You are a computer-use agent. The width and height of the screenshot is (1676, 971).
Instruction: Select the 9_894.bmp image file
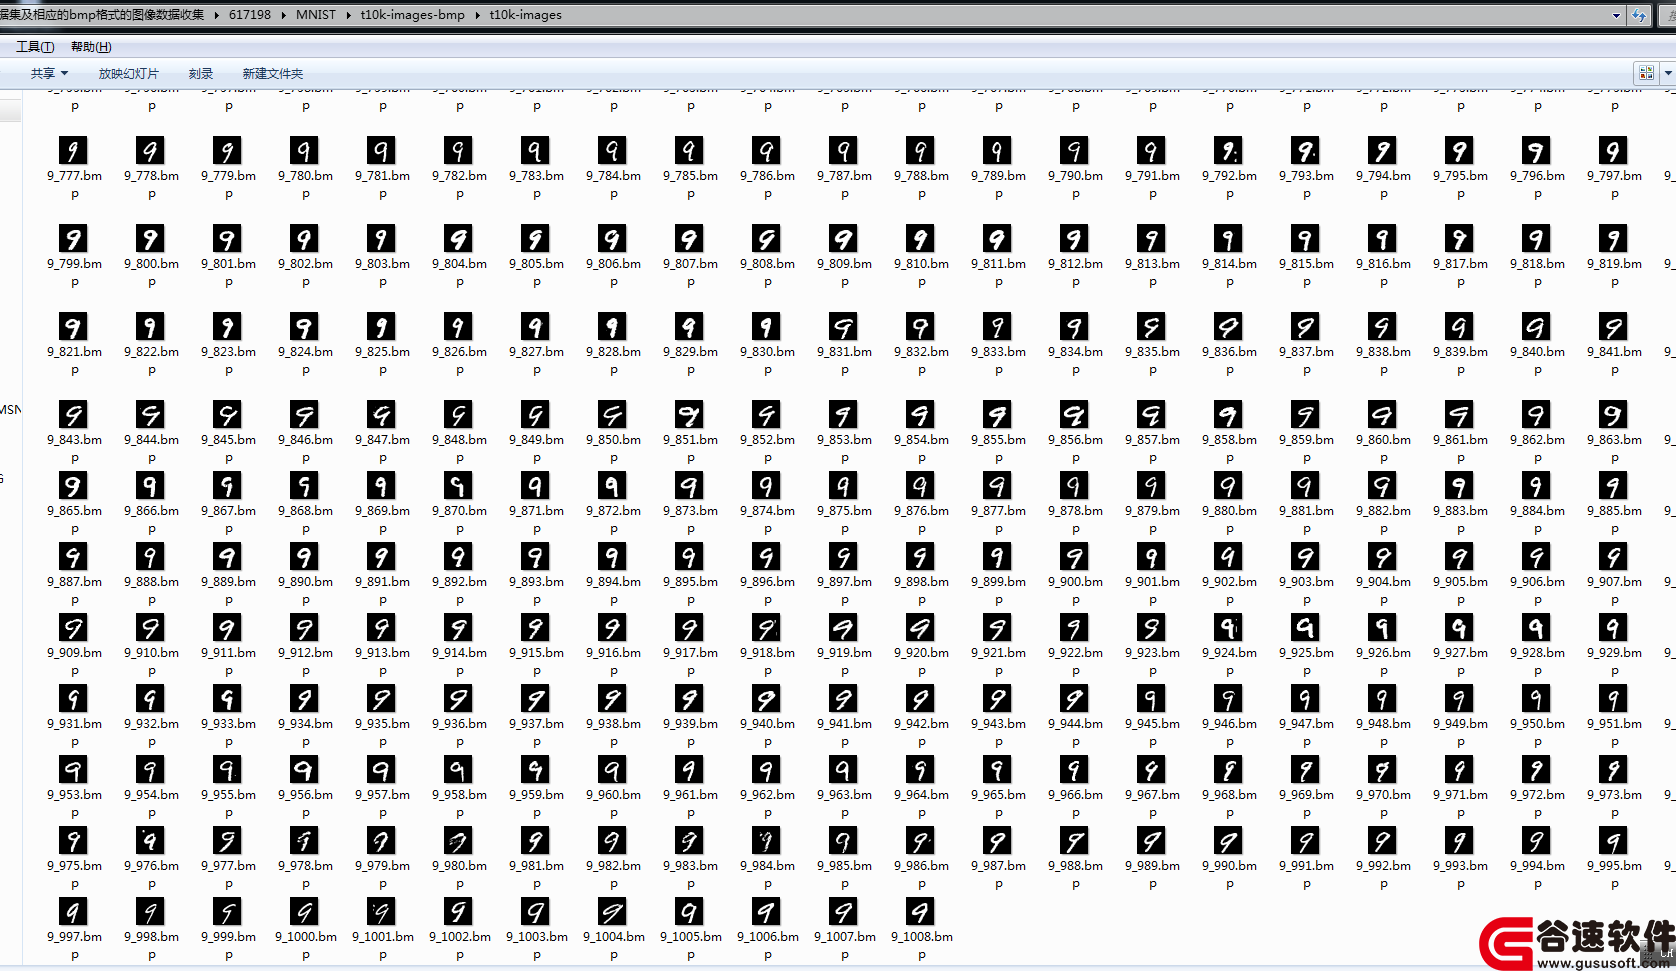pyautogui.click(x=613, y=572)
